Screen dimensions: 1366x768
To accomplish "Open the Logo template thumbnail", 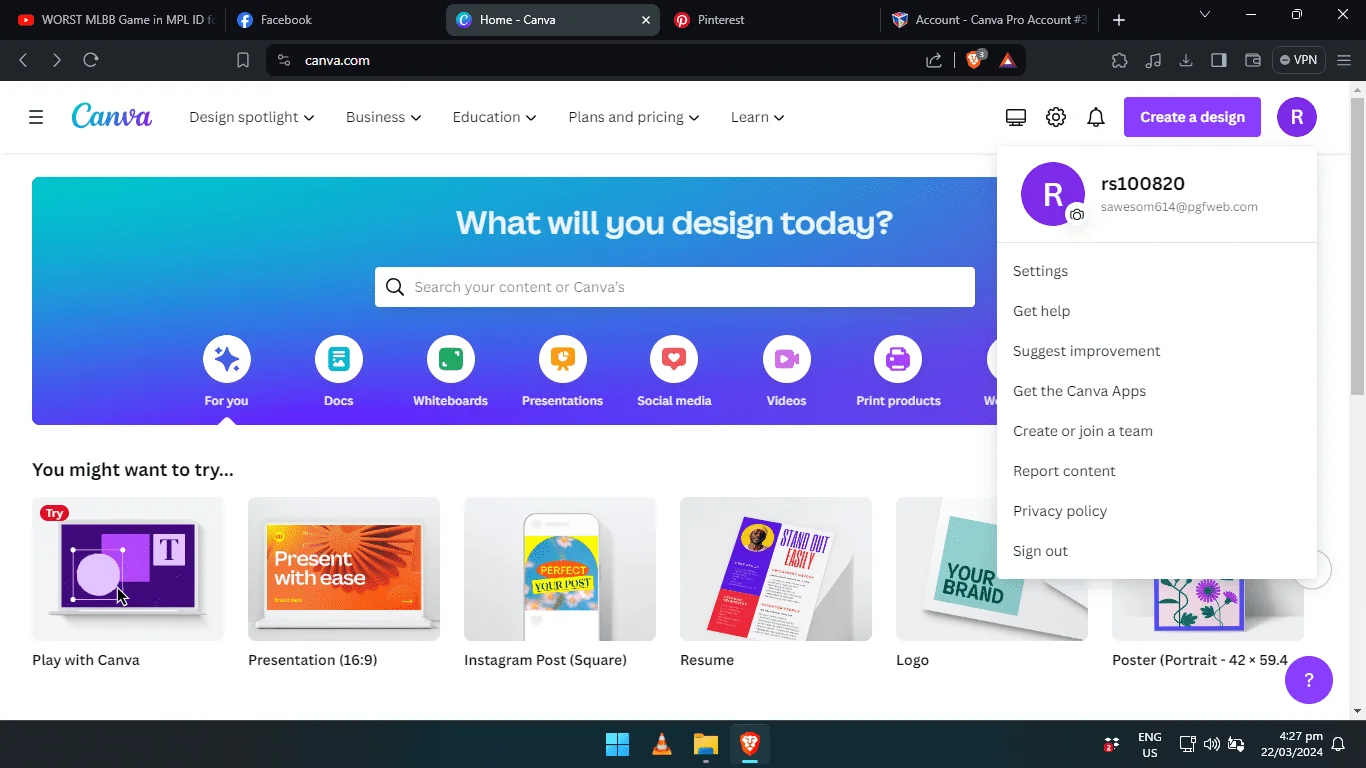I will (992, 569).
